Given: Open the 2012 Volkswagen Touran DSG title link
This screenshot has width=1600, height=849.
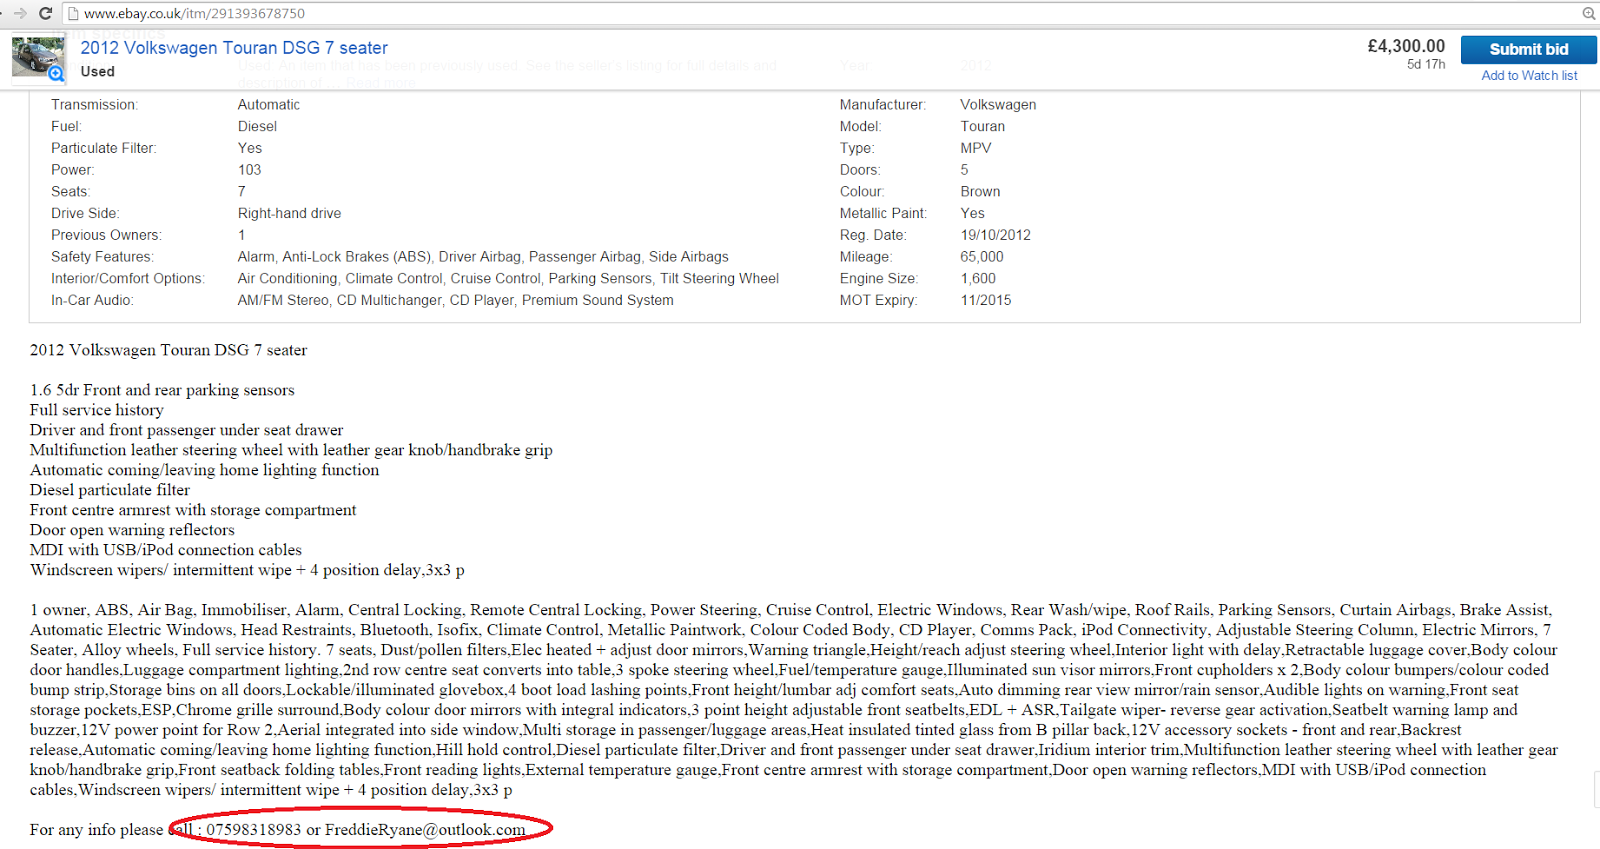Looking at the screenshot, I should pyautogui.click(x=234, y=48).
